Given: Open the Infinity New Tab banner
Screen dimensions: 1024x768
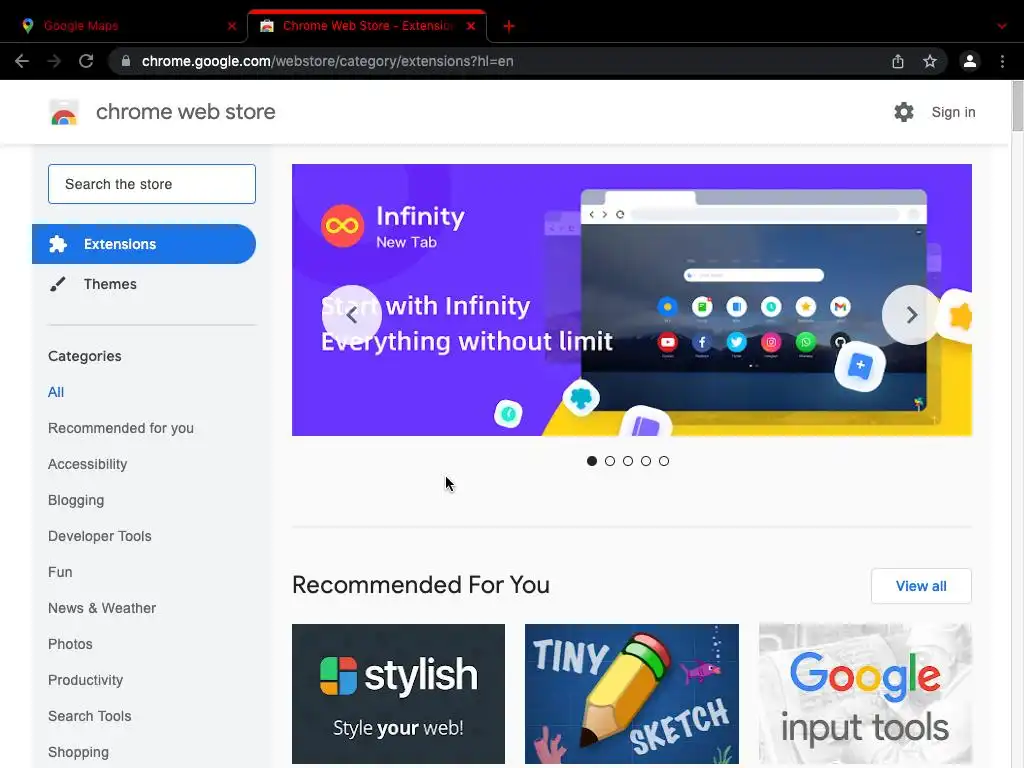Looking at the screenshot, I should point(632,300).
